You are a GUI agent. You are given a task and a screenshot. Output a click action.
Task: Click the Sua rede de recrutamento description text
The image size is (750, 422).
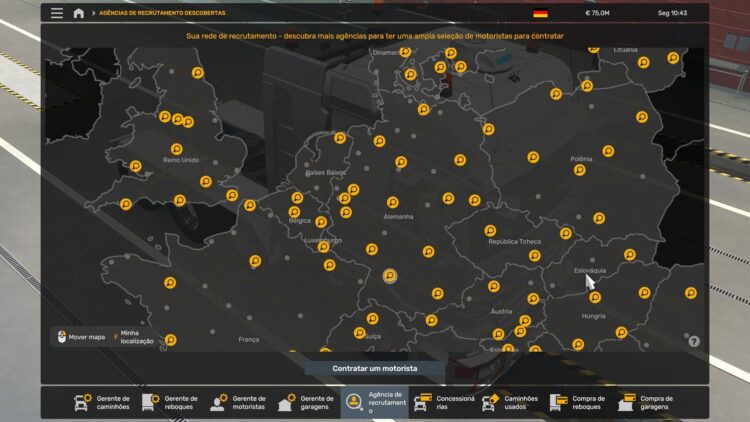coord(375,36)
